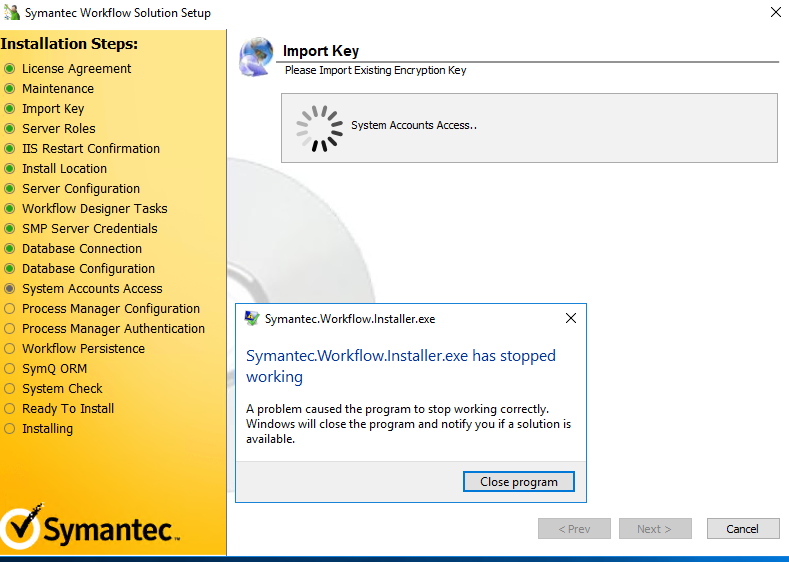Viewport: 789px width, 562px height.
Task: Click the green bullet for Database Configuration
Action: (10, 269)
